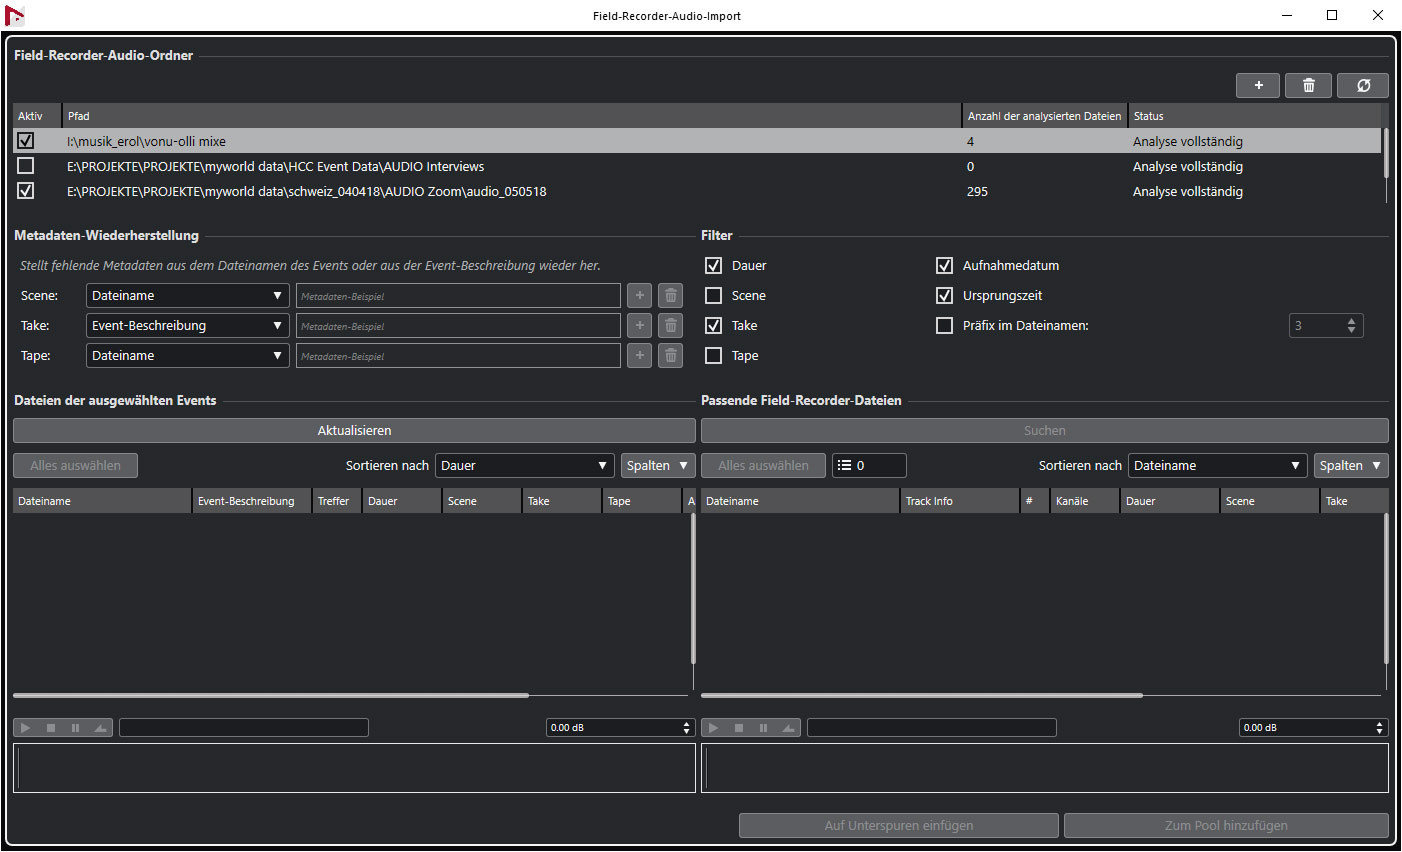
Task: Open left Sortieren nach dropdown showing Dauer
Action: (x=524, y=466)
